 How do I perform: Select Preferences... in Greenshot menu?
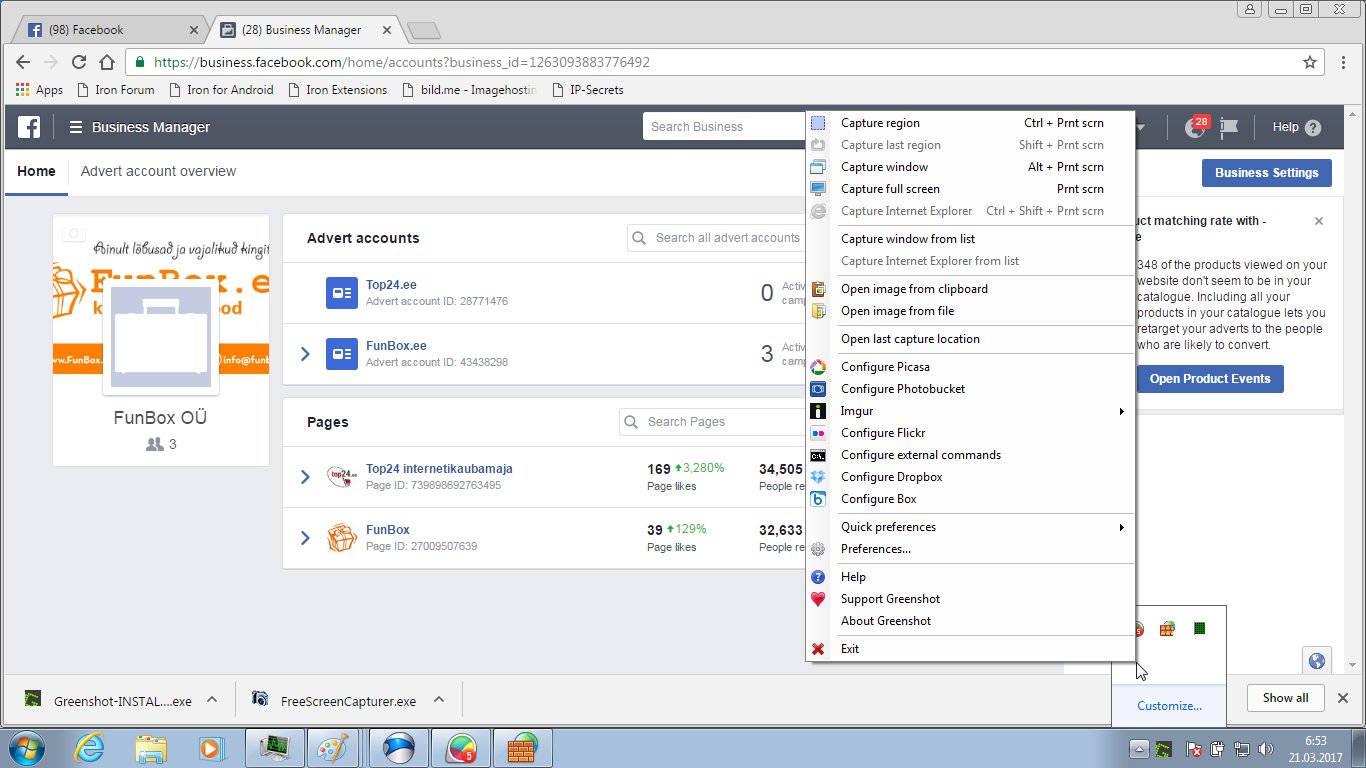(x=970, y=549)
